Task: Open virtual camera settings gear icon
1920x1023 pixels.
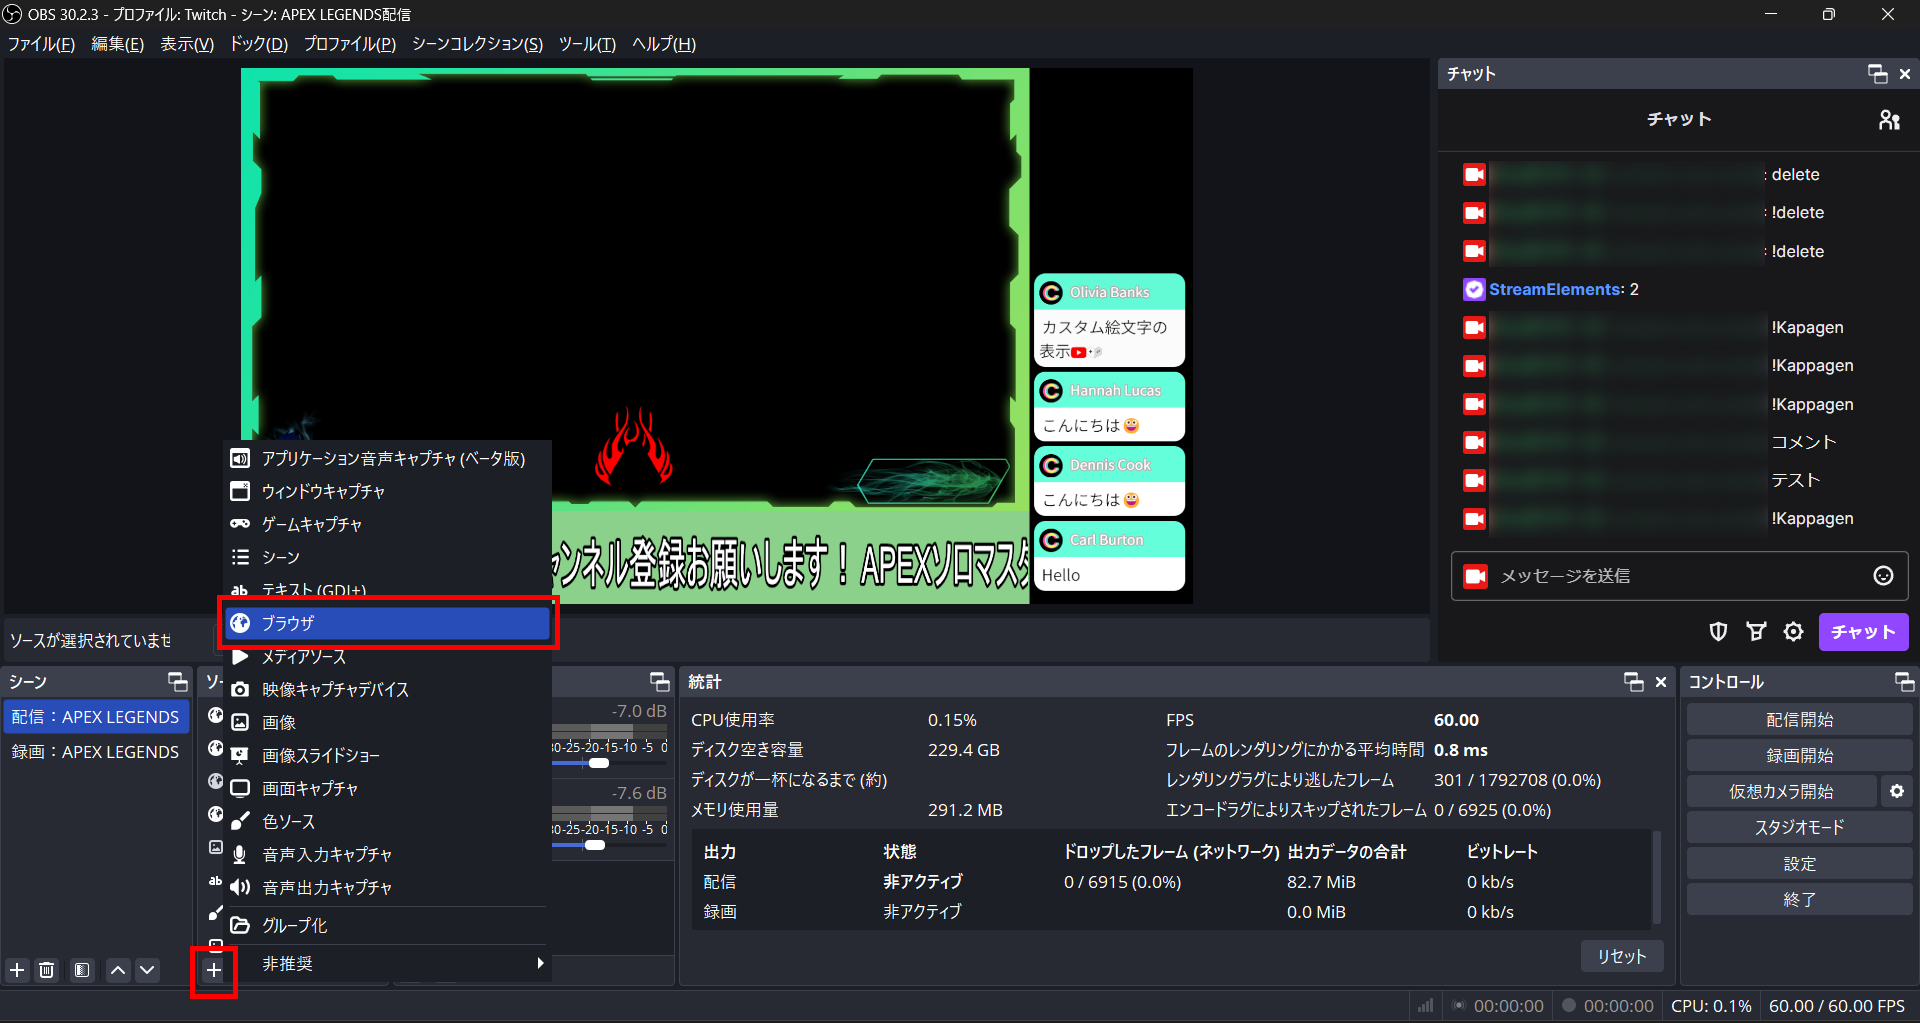Action: pyautogui.click(x=1897, y=792)
